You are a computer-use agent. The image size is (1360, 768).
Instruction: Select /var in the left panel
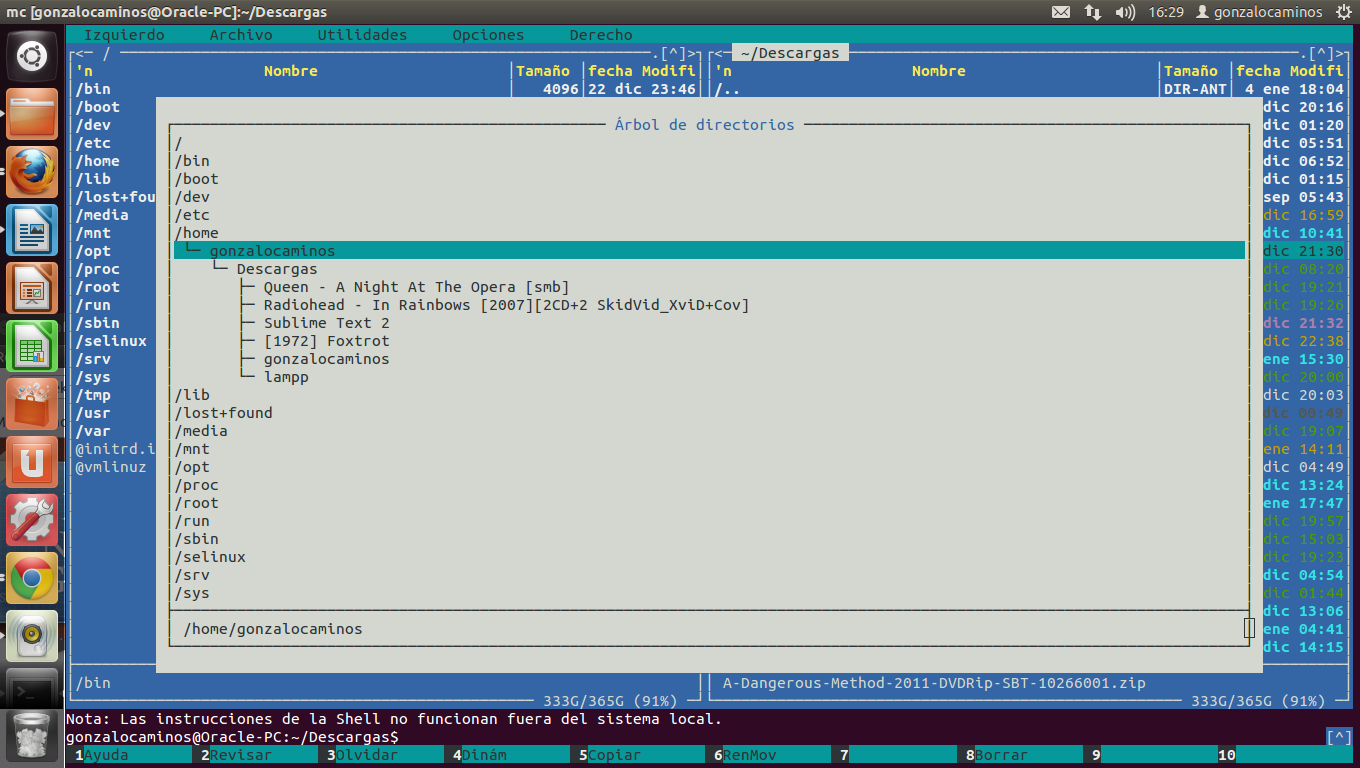[93, 431]
